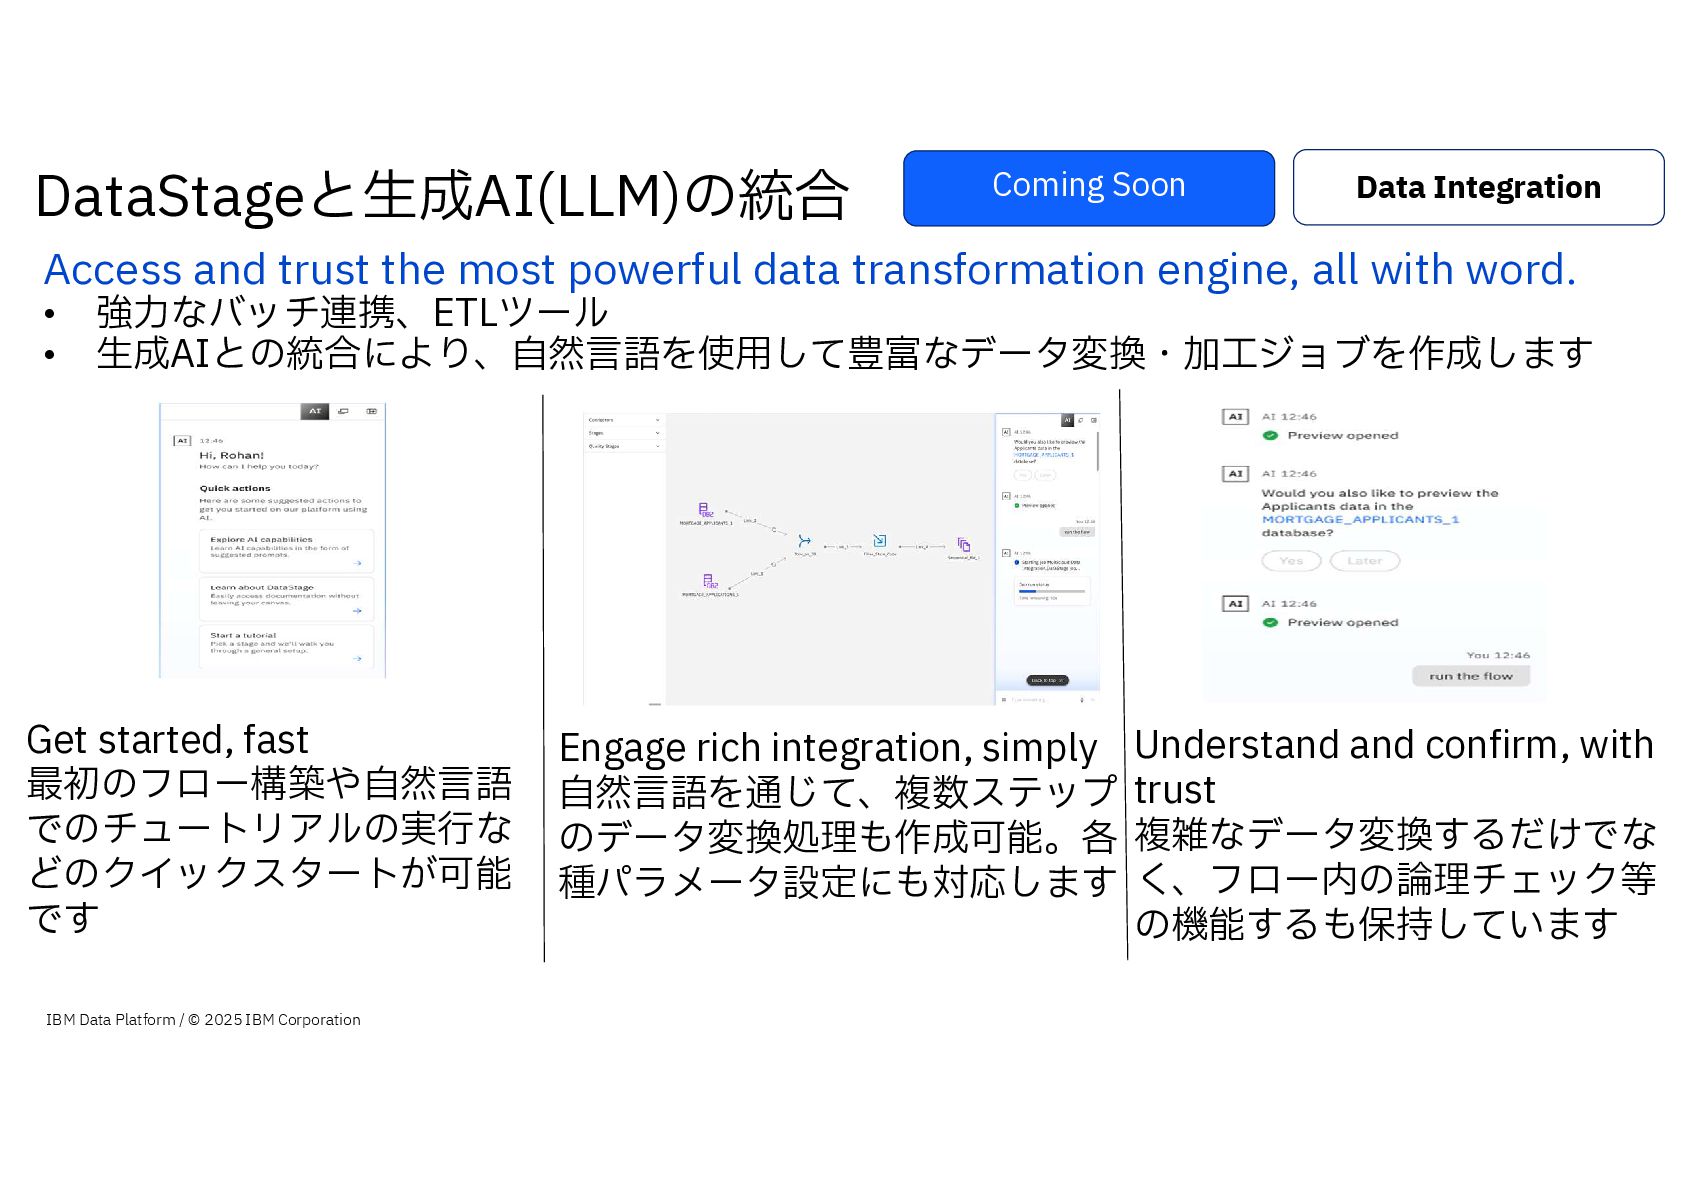Click arrow on Learn about DataStage card
The width and height of the screenshot is (1684, 1191).
pos(357,611)
